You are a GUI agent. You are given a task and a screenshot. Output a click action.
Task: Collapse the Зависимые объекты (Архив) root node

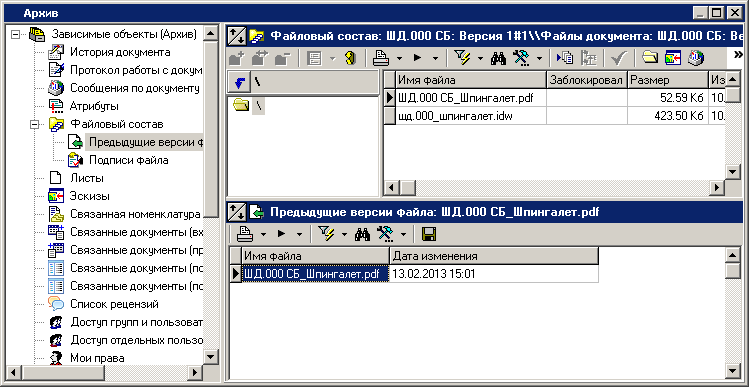pos(15,34)
